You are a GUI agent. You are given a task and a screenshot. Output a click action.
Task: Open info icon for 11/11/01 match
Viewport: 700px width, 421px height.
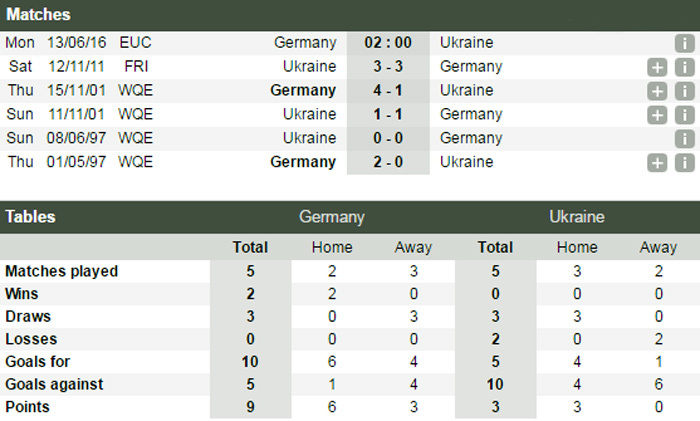click(684, 115)
